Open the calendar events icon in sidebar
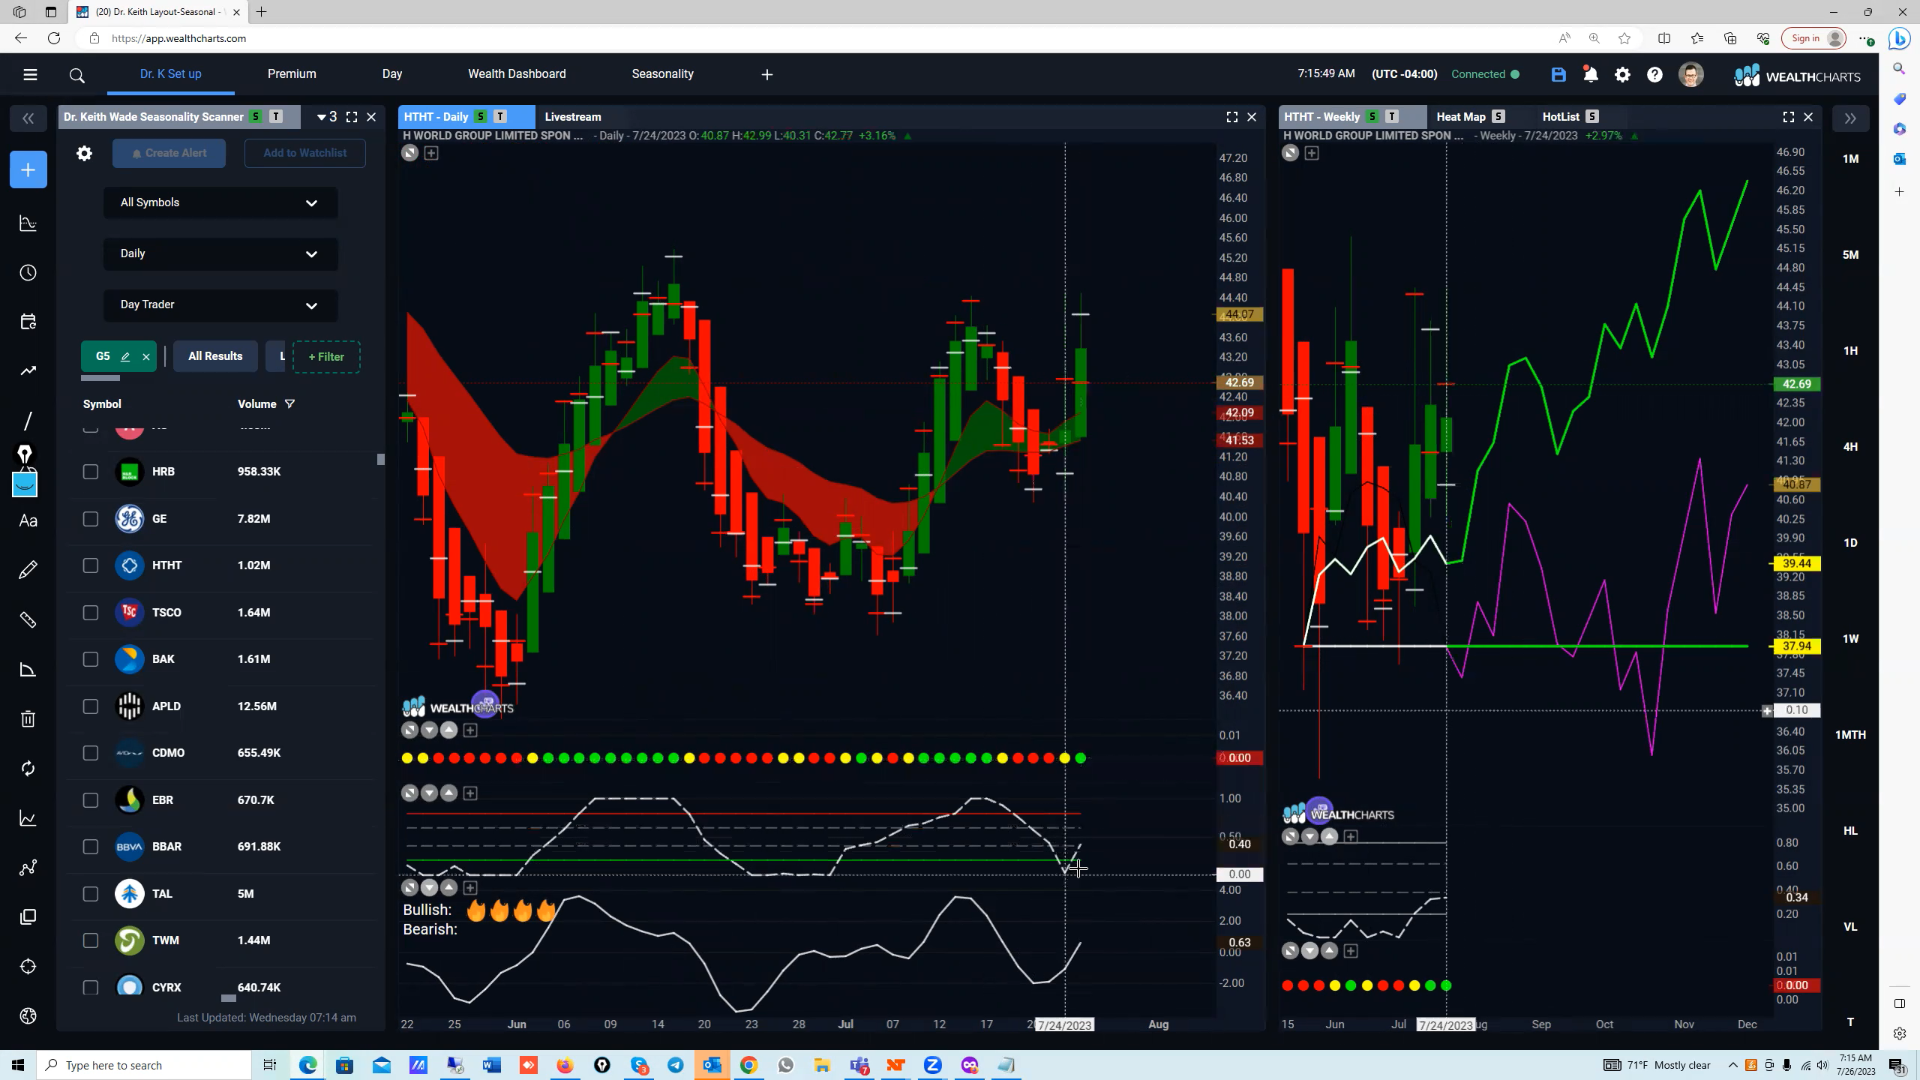The image size is (1920, 1080). pyautogui.click(x=28, y=322)
